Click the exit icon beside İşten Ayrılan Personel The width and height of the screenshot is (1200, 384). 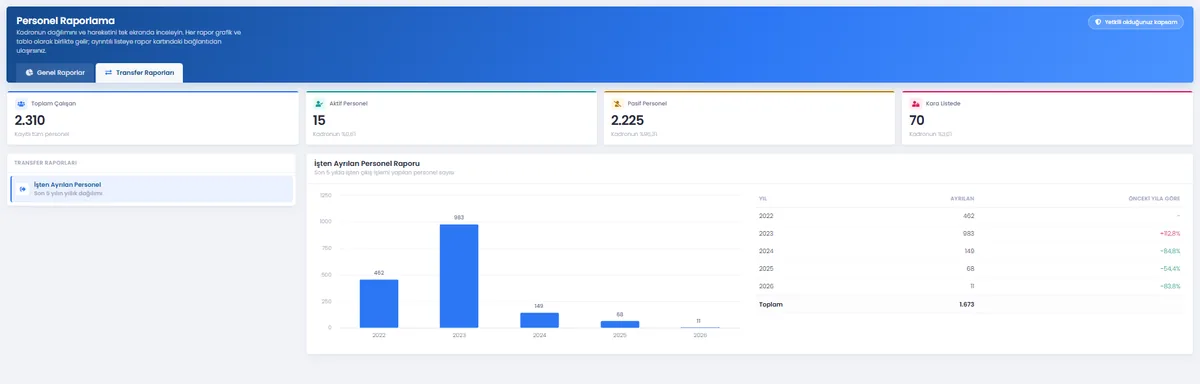[x=23, y=188]
